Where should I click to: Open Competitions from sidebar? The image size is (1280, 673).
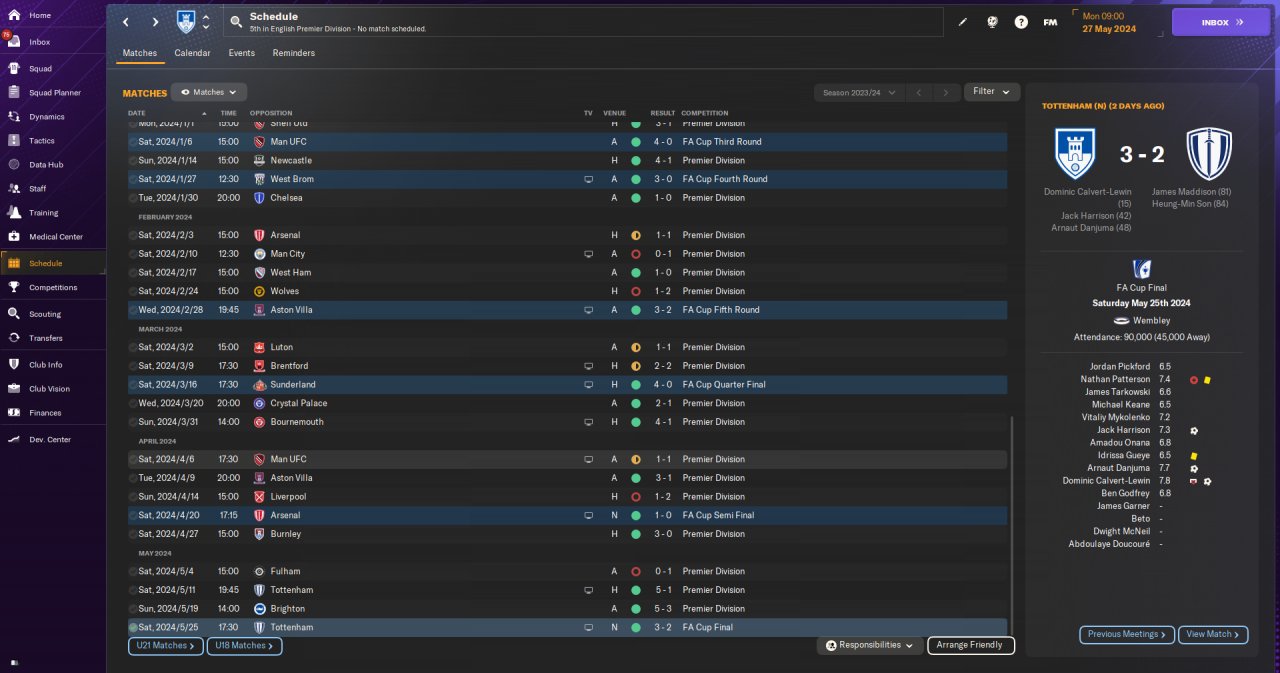point(53,287)
